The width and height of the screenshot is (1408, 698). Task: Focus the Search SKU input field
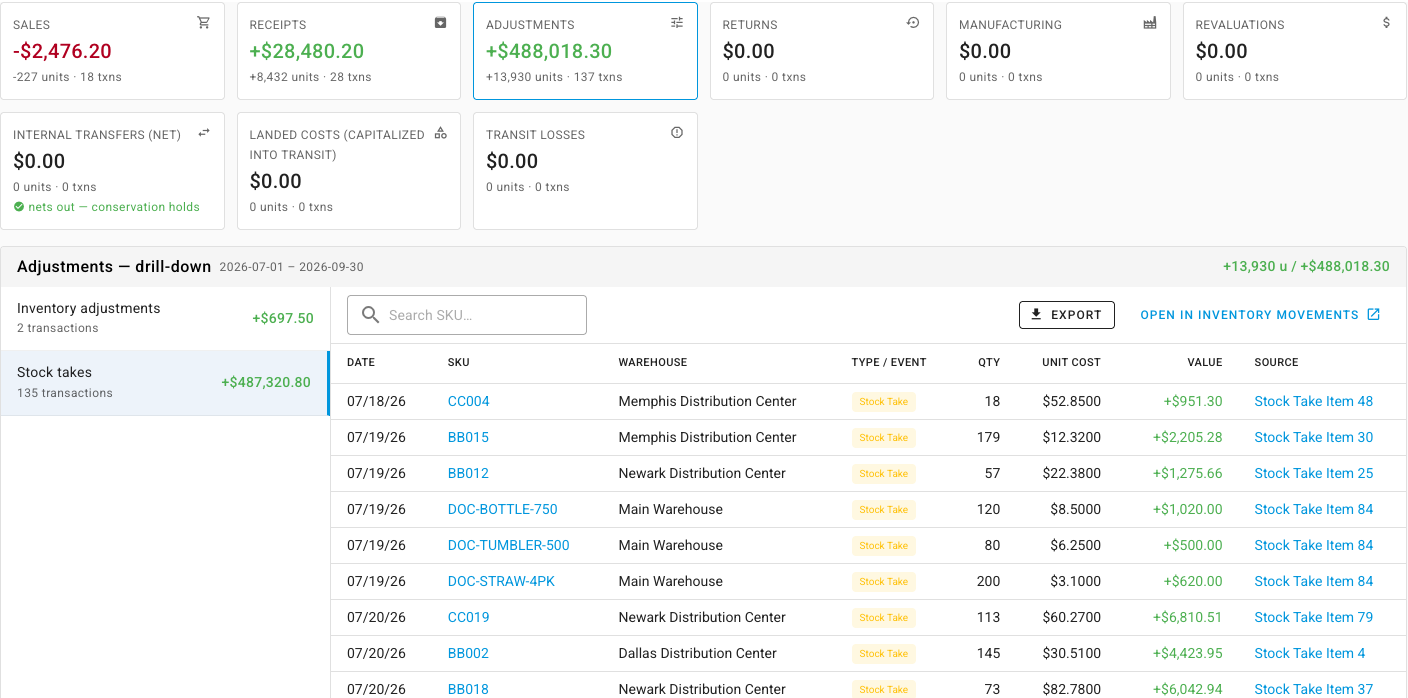[467, 315]
